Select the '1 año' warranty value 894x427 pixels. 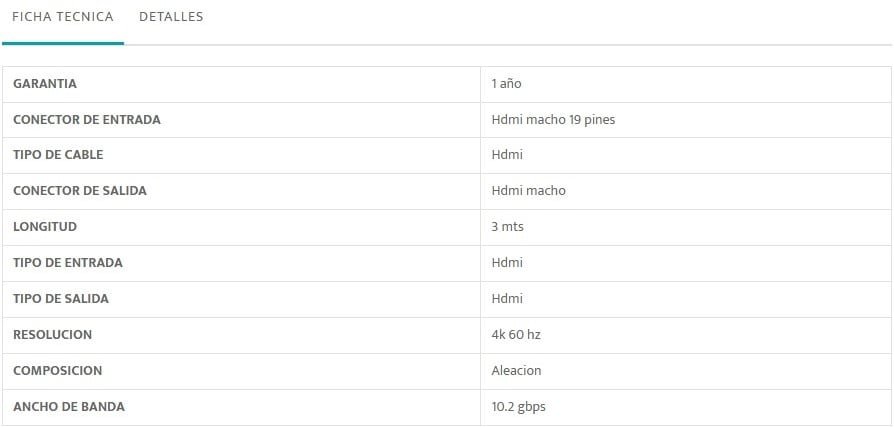click(506, 84)
